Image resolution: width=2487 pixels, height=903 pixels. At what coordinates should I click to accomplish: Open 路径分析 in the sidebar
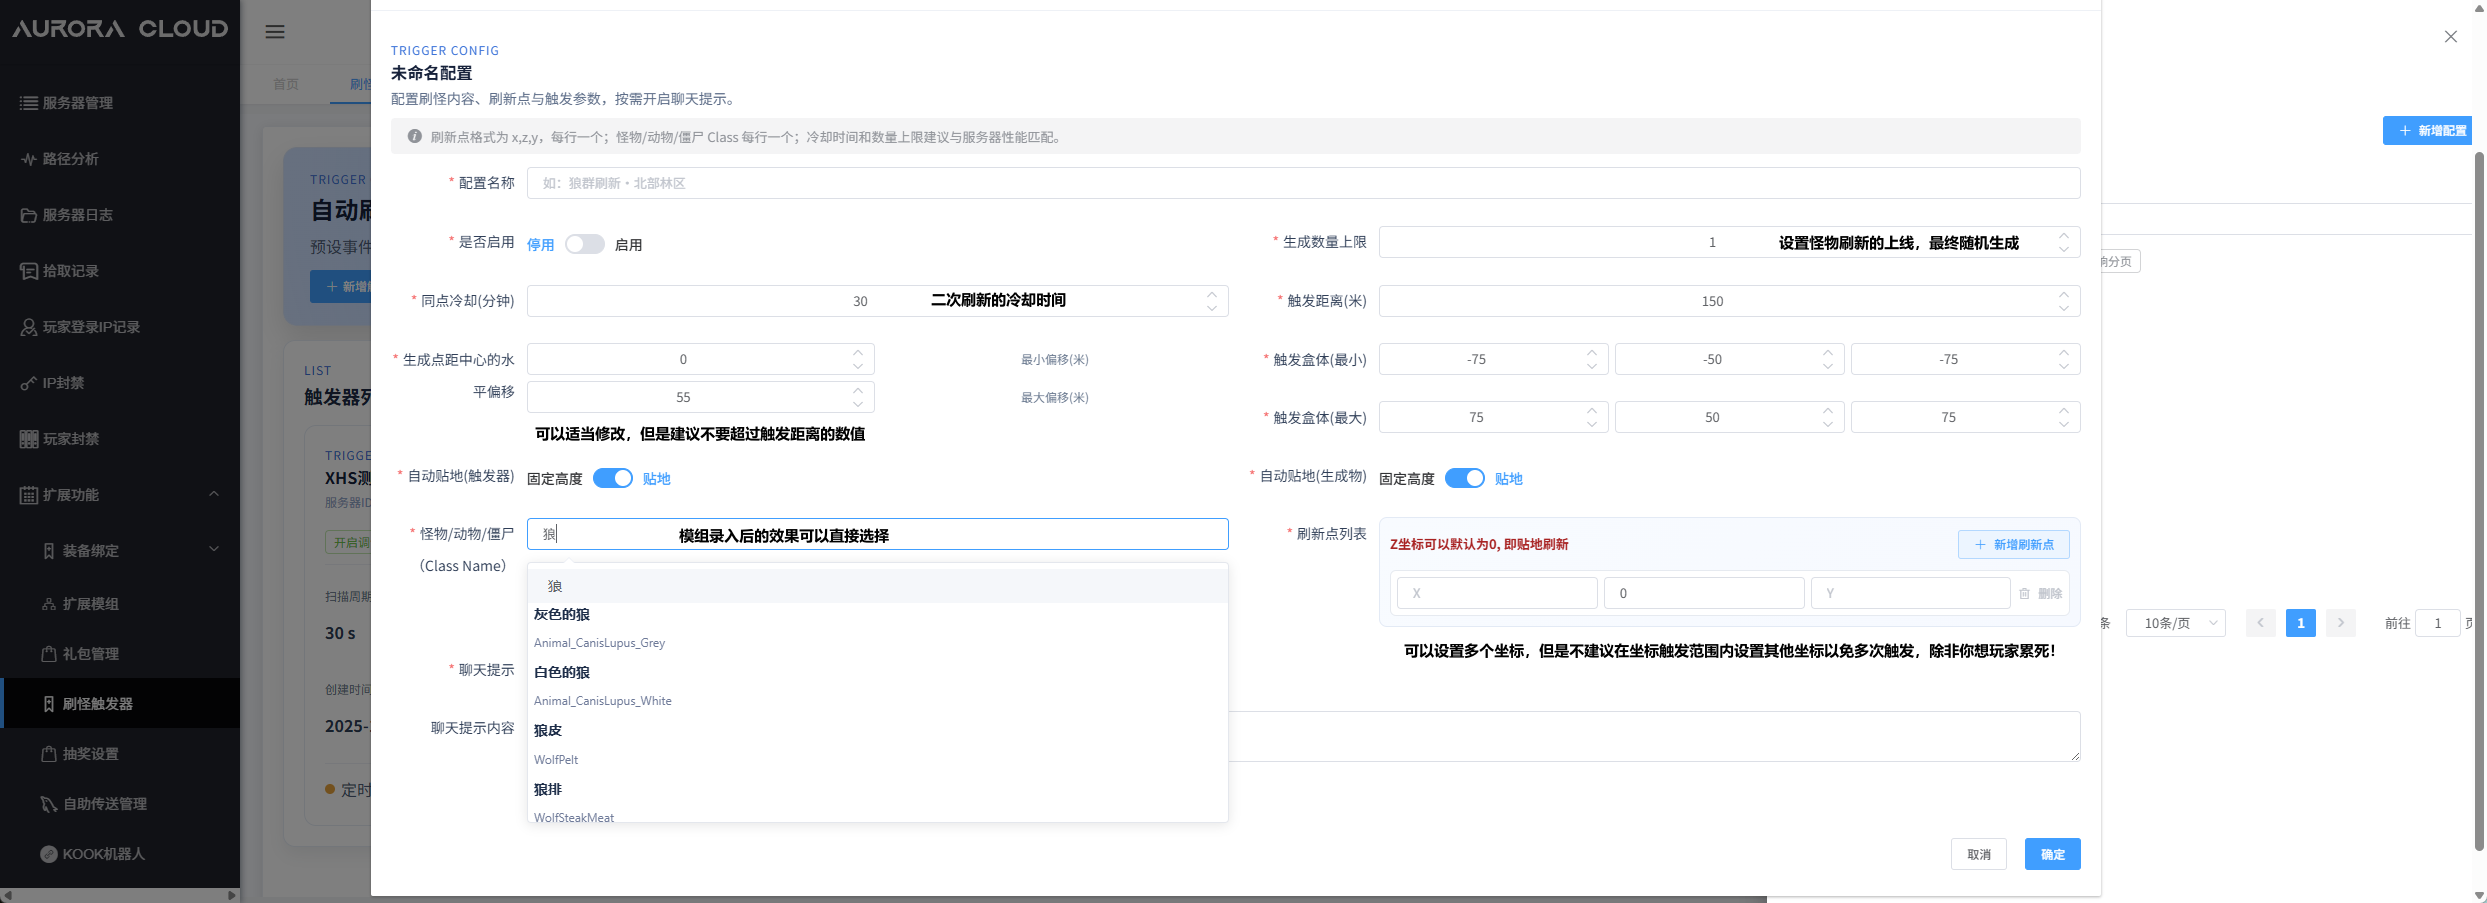click(70, 159)
